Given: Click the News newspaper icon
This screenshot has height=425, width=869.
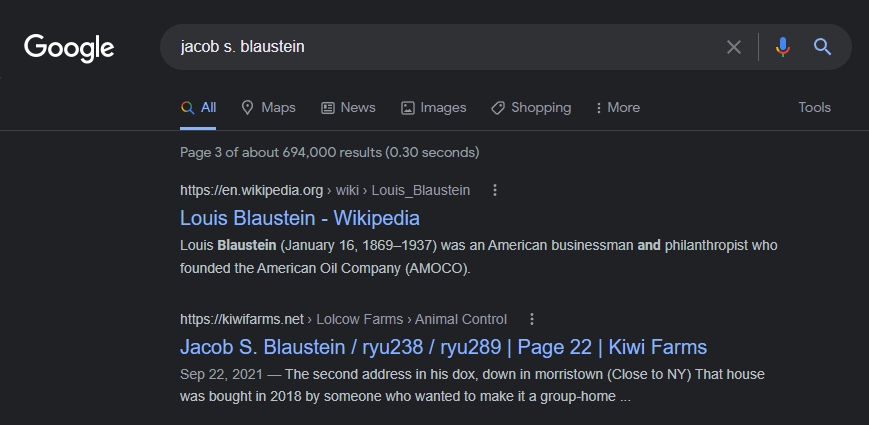Looking at the screenshot, I should [x=327, y=108].
